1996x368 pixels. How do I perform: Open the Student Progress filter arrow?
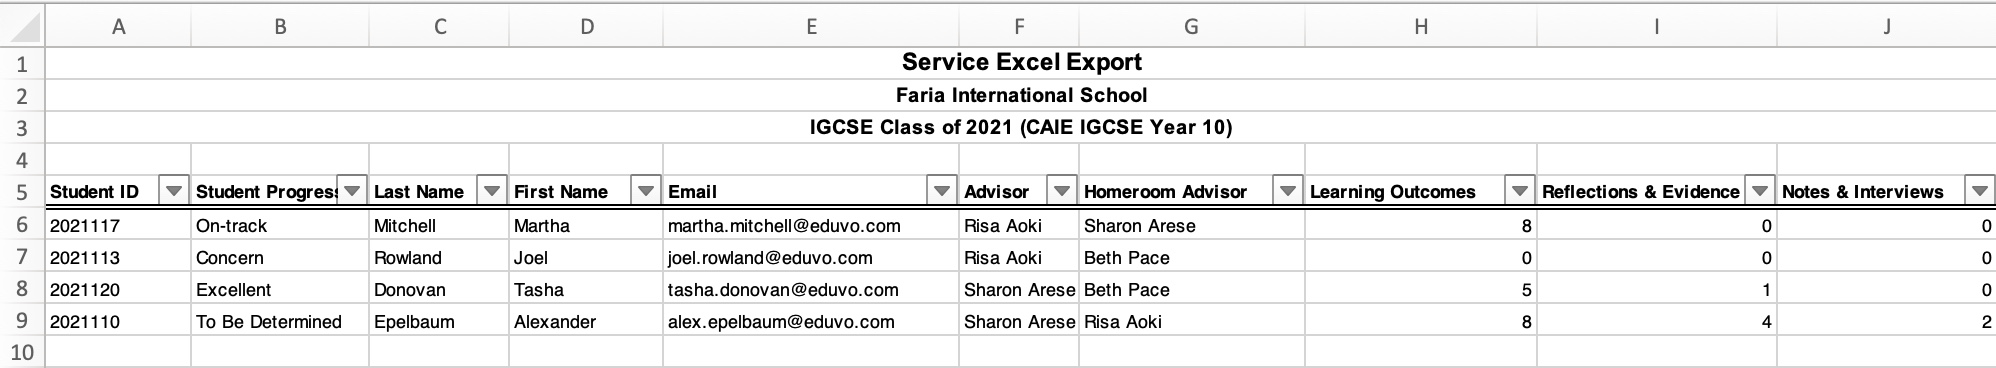(352, 191)
